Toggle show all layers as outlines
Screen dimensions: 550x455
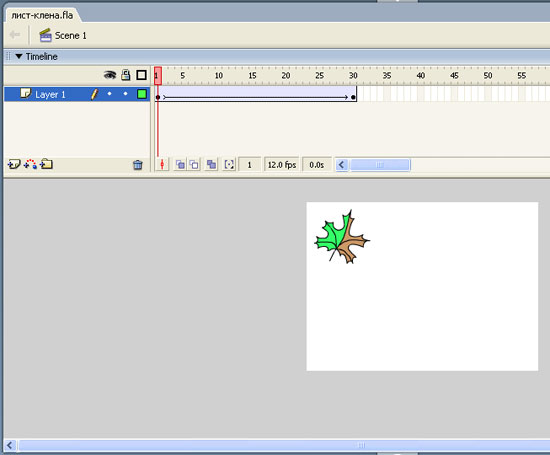click(141, 75)
